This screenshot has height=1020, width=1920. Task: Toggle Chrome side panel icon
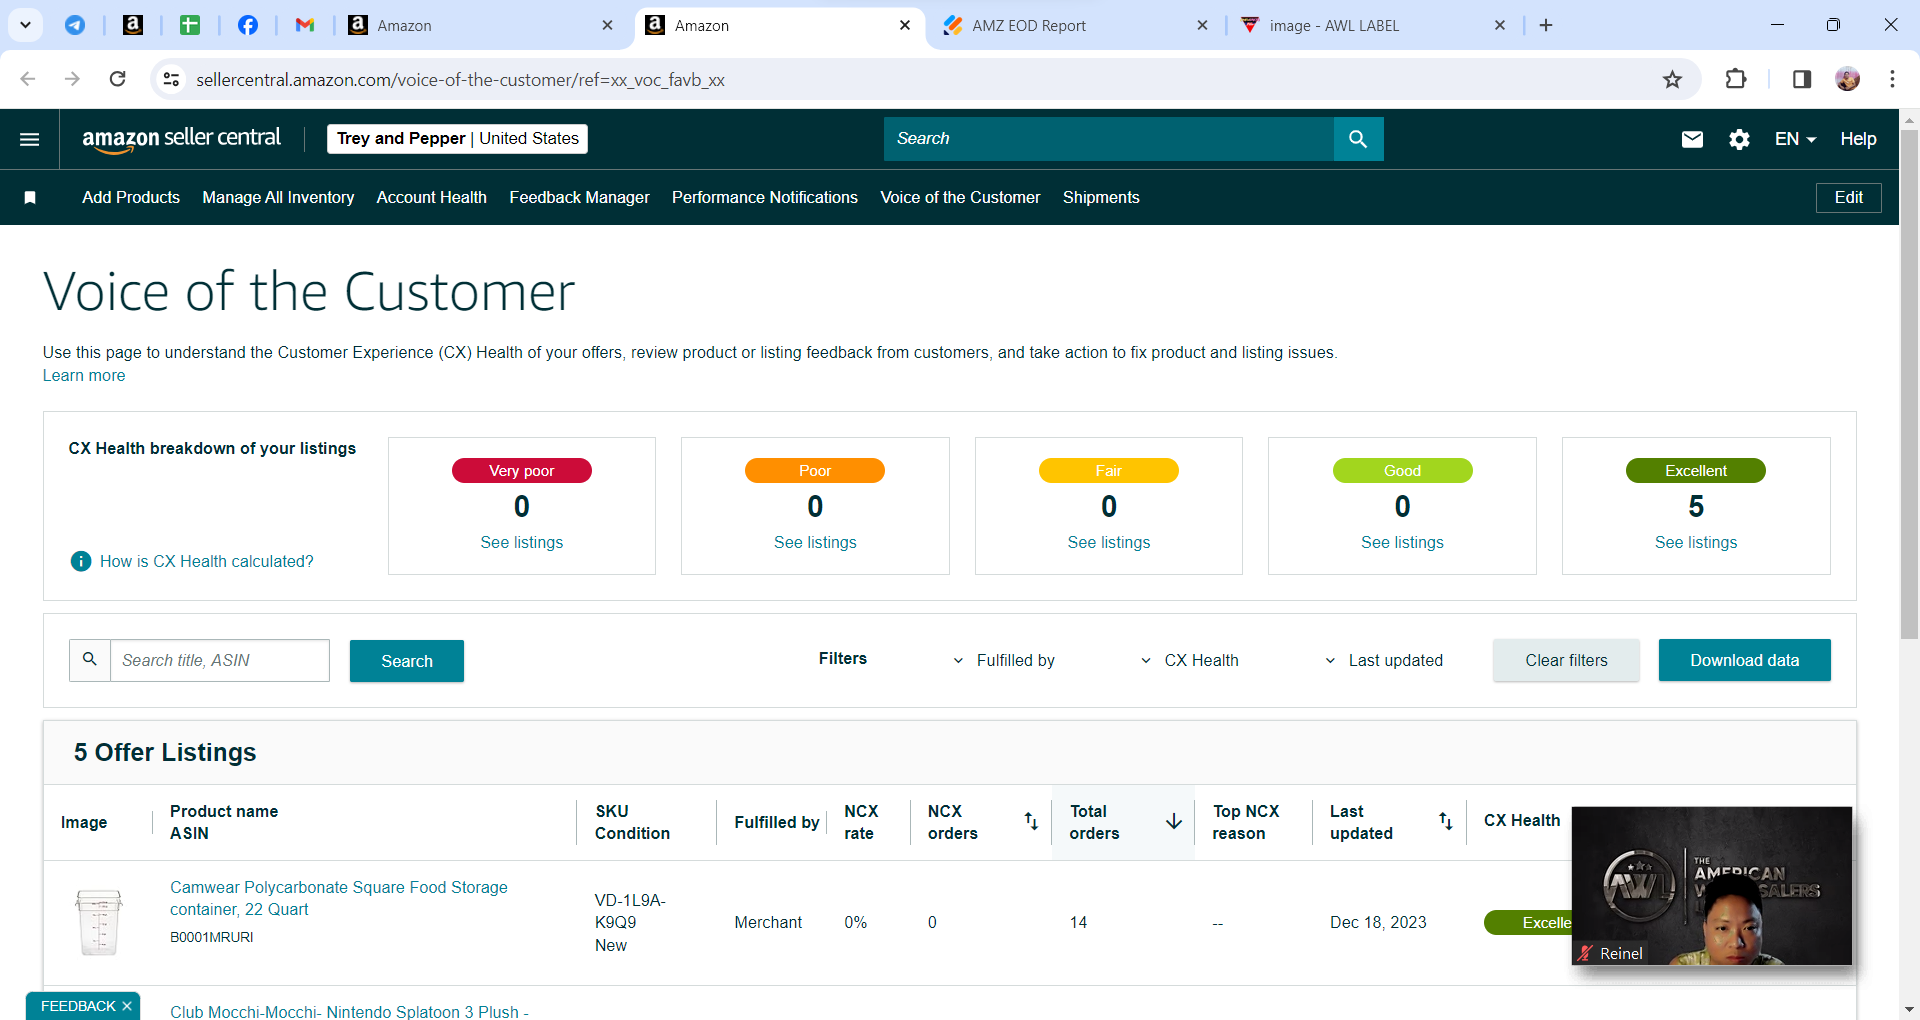tap(1802, 80)
